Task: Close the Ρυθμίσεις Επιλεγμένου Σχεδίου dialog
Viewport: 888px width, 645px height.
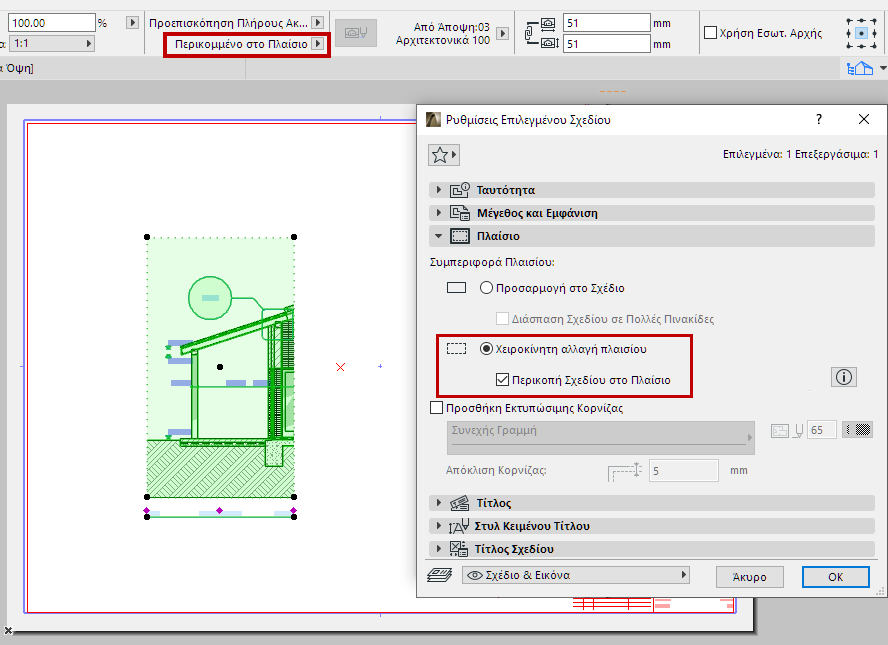Action: (864, 119)
